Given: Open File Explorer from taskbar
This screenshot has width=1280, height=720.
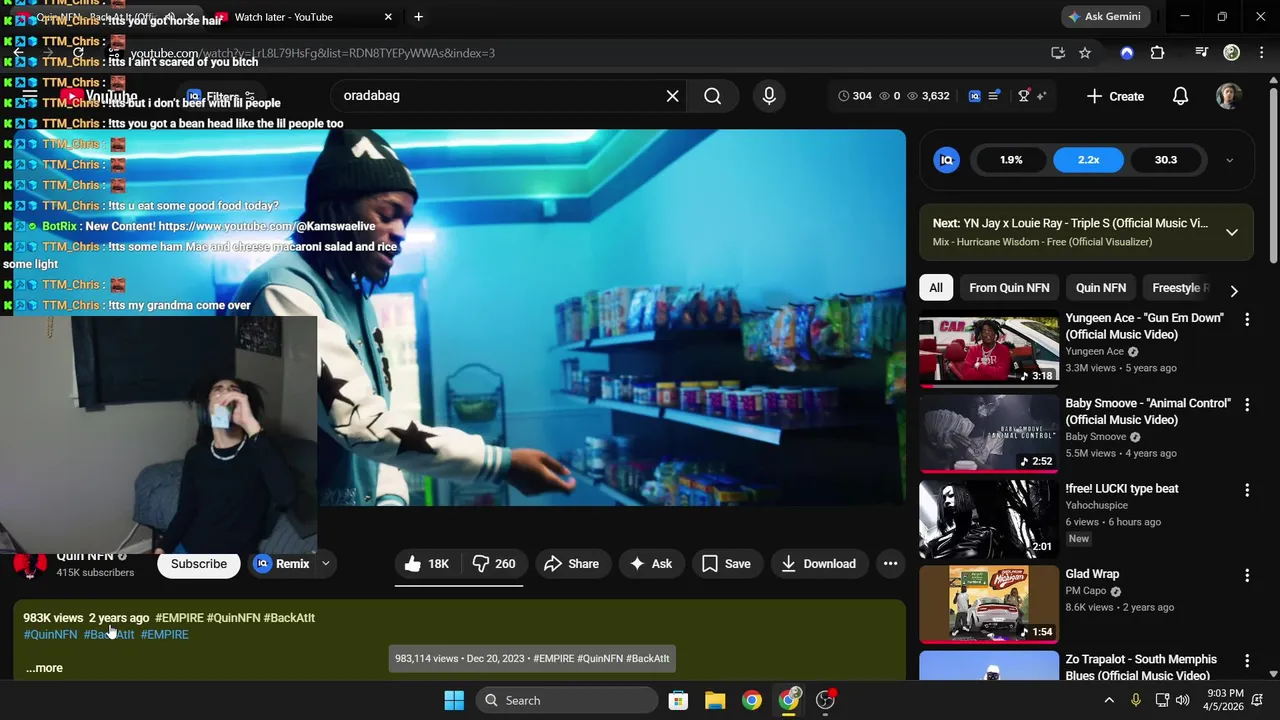Looking at the screenshot, I should [715, 700].
